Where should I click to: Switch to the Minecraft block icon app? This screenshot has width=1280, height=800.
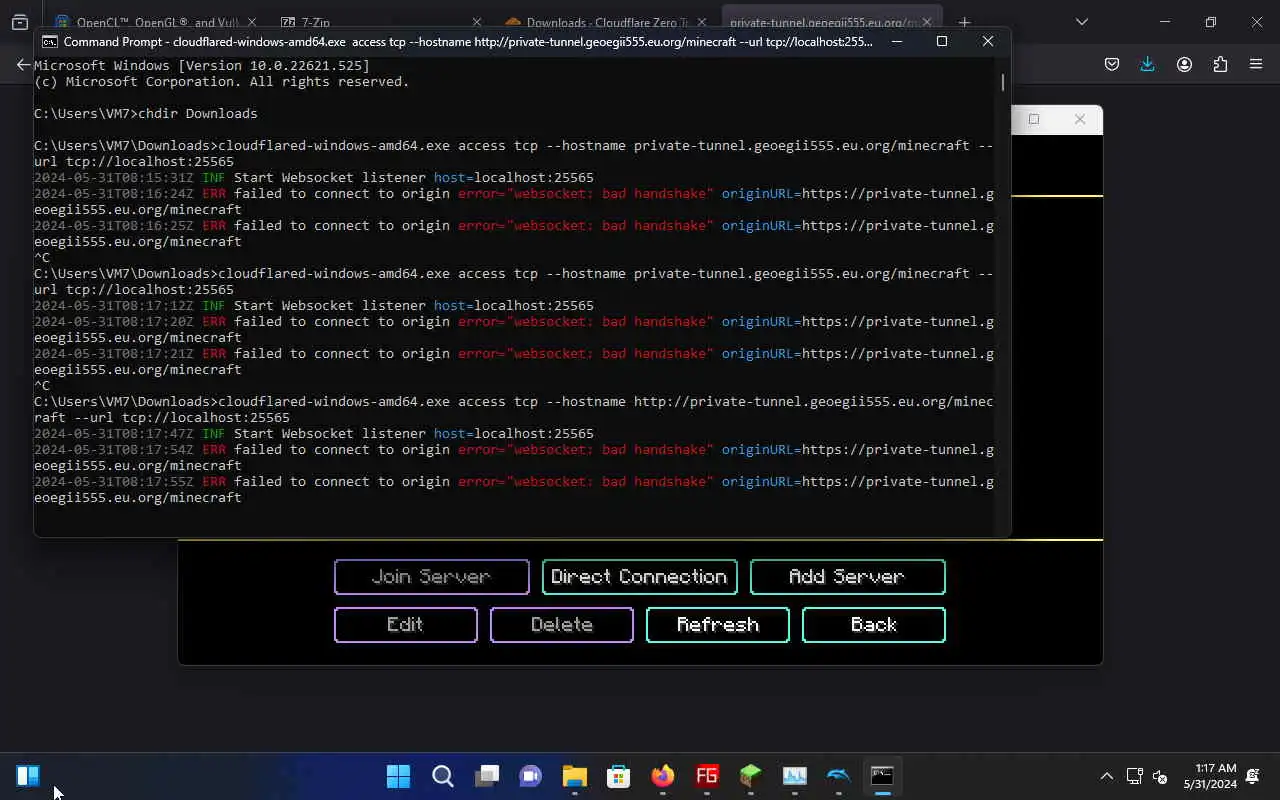click(x=750, y=776)
